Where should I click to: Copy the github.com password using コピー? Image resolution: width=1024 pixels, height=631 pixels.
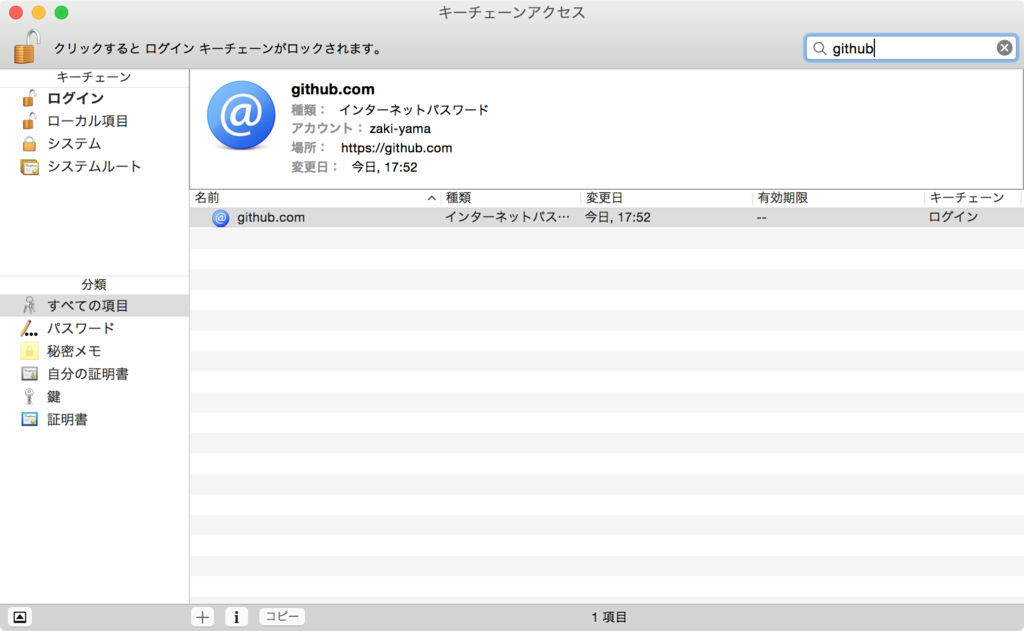click(281, 616)
